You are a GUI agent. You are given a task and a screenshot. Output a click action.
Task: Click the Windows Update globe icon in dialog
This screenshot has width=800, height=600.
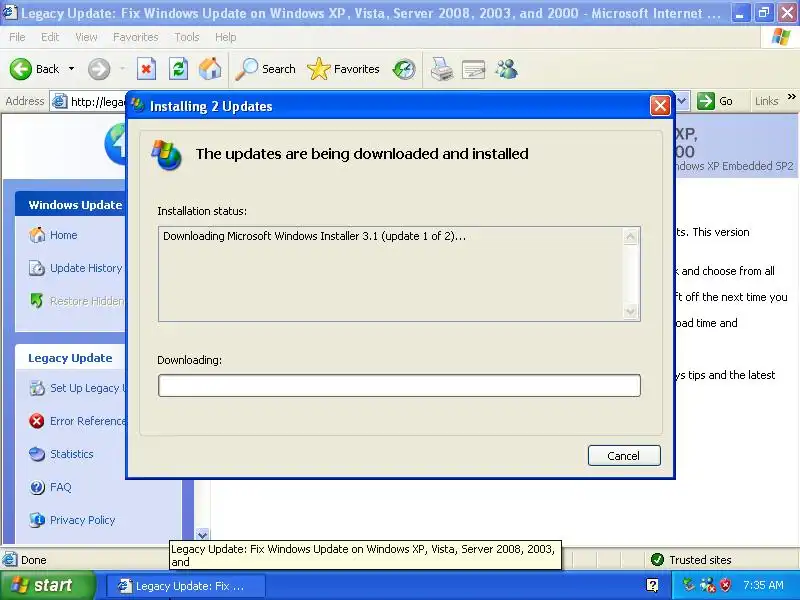166,155
